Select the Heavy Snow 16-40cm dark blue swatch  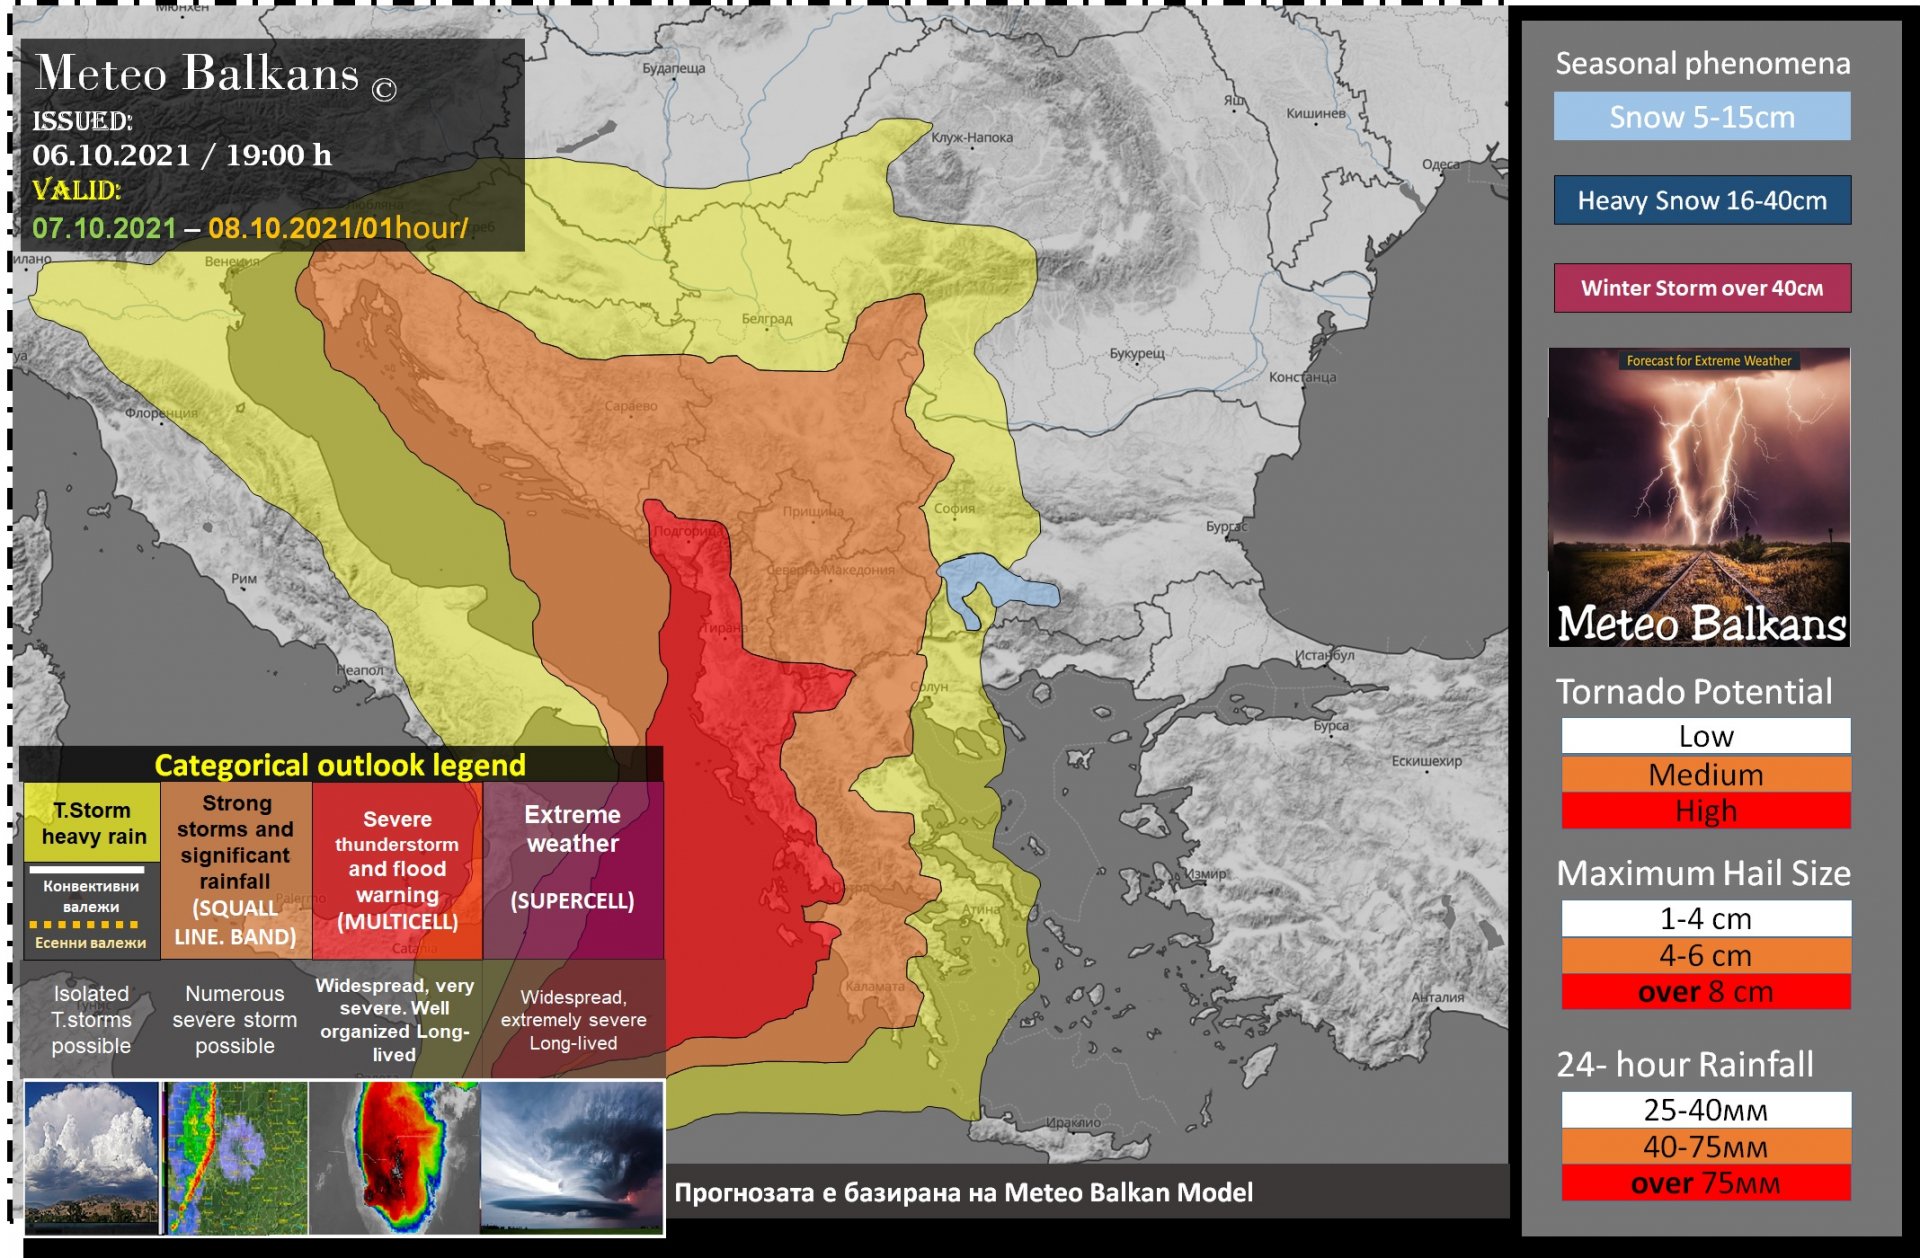(x=1701, y=200)
